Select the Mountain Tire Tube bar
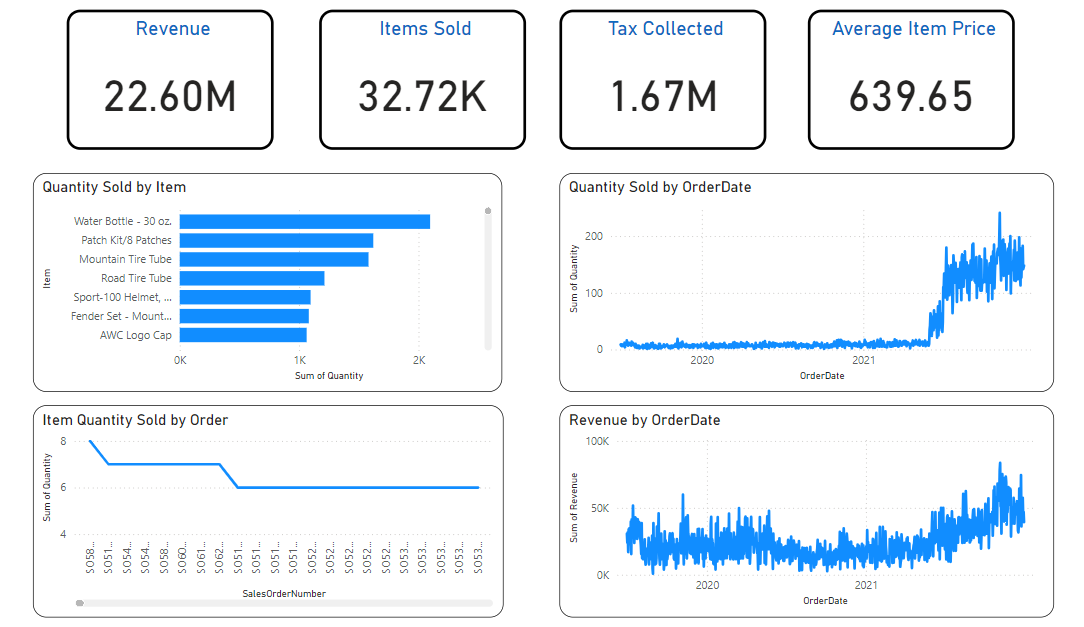The height and width of the screenshot is (627, 1084). [x=272, y=259]
